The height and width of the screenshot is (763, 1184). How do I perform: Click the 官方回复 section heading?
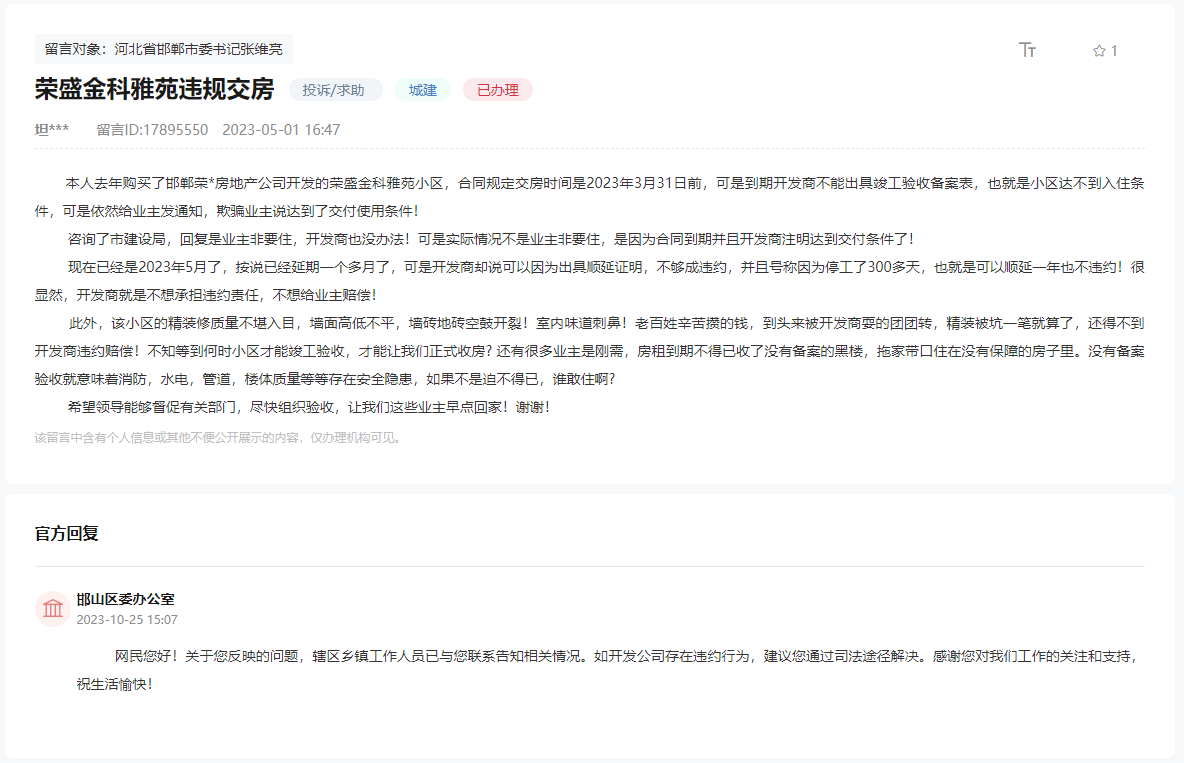pos(66,533)
